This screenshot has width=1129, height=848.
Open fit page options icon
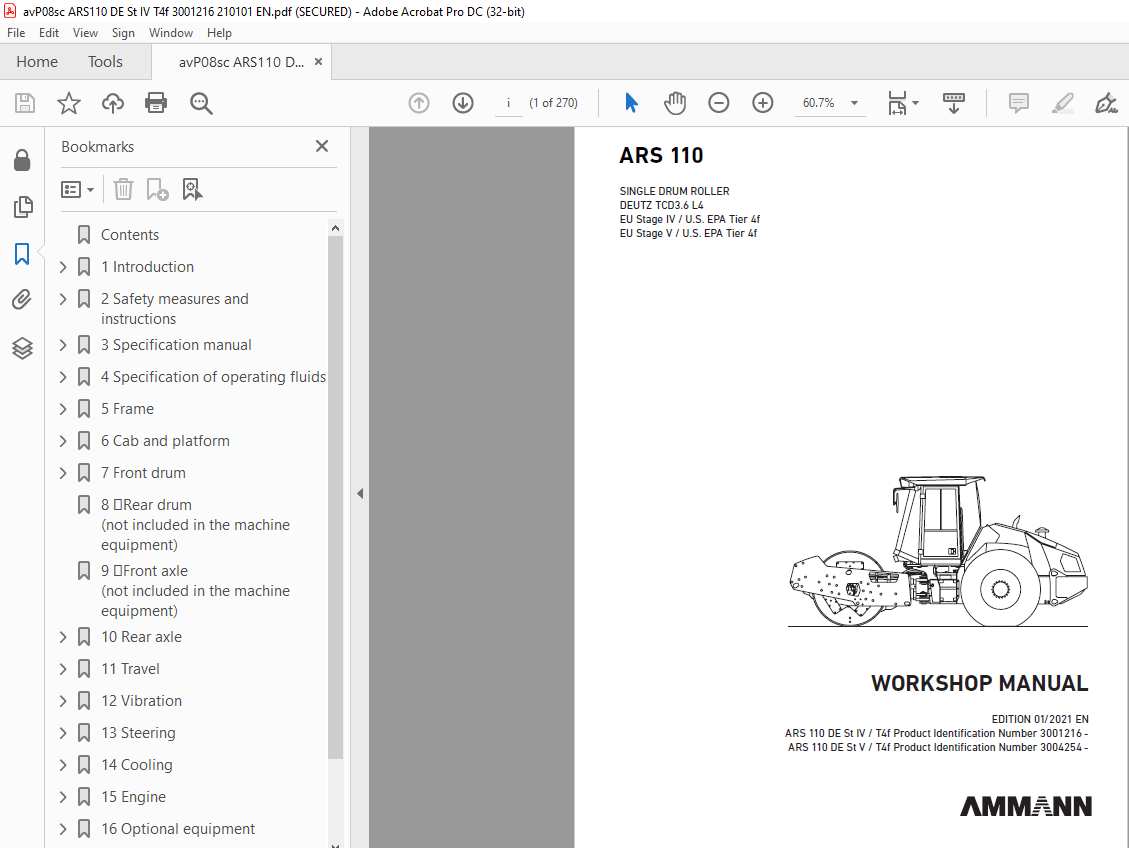tap(903, 103)
